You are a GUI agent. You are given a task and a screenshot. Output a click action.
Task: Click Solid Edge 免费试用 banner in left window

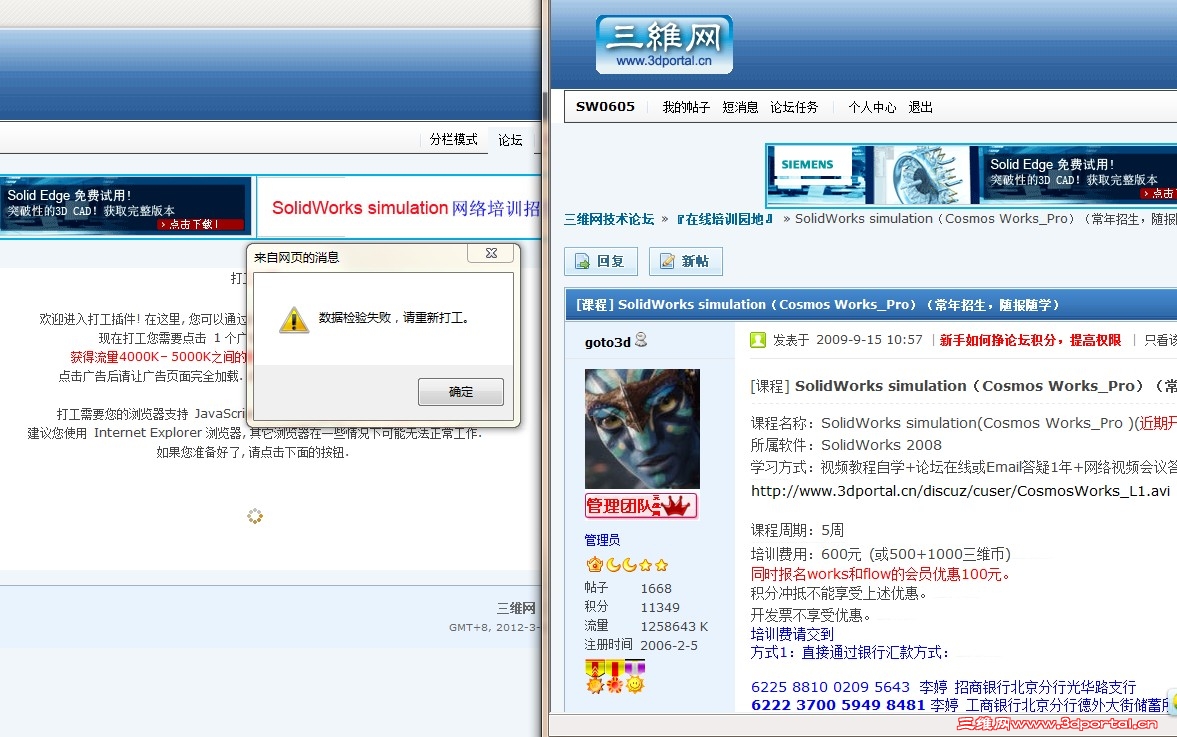(124, 205)
